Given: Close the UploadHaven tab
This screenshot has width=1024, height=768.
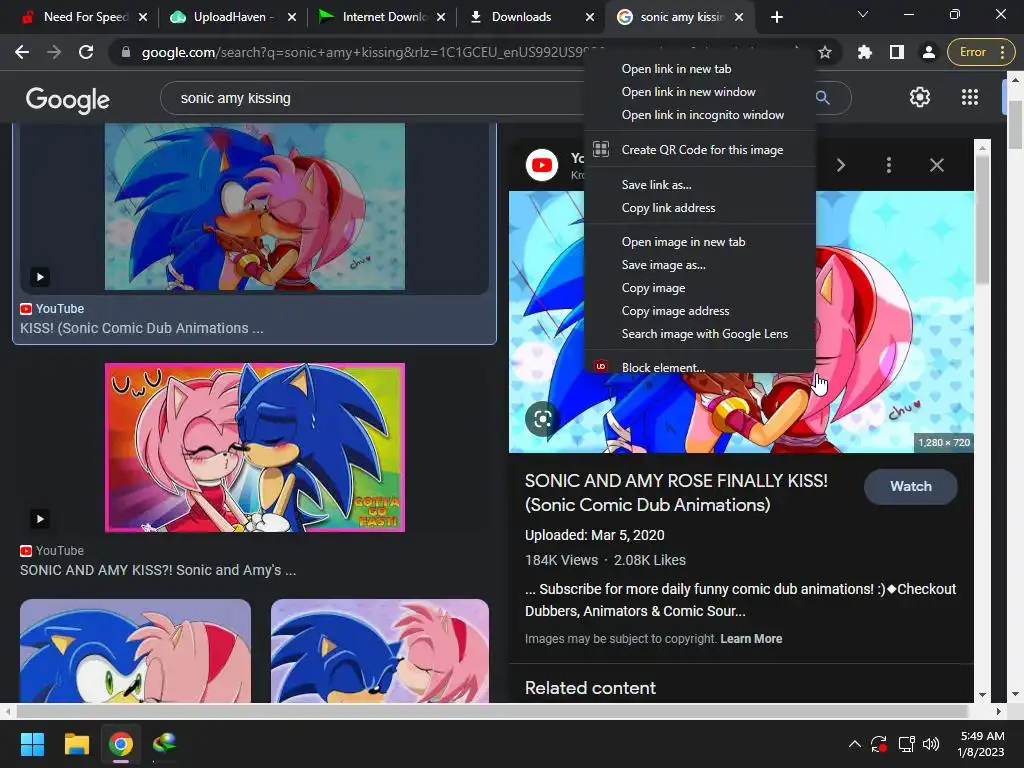Looking at the screenshot, I should tap(292, 17).
